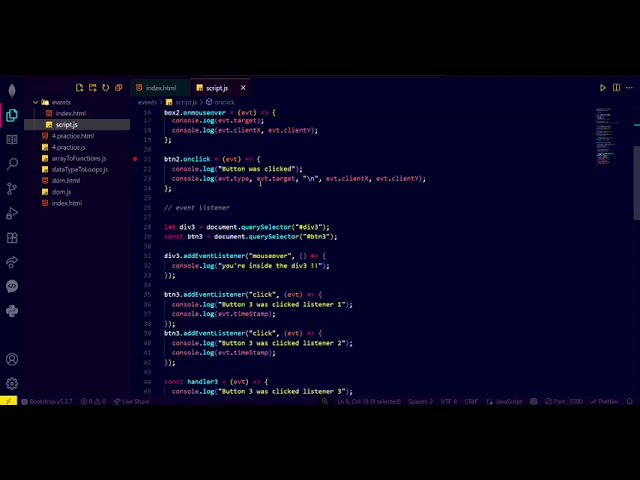Open dom.html in the Explorer
The width and height of the screenshot is (640, 480).
click(66, 180)
